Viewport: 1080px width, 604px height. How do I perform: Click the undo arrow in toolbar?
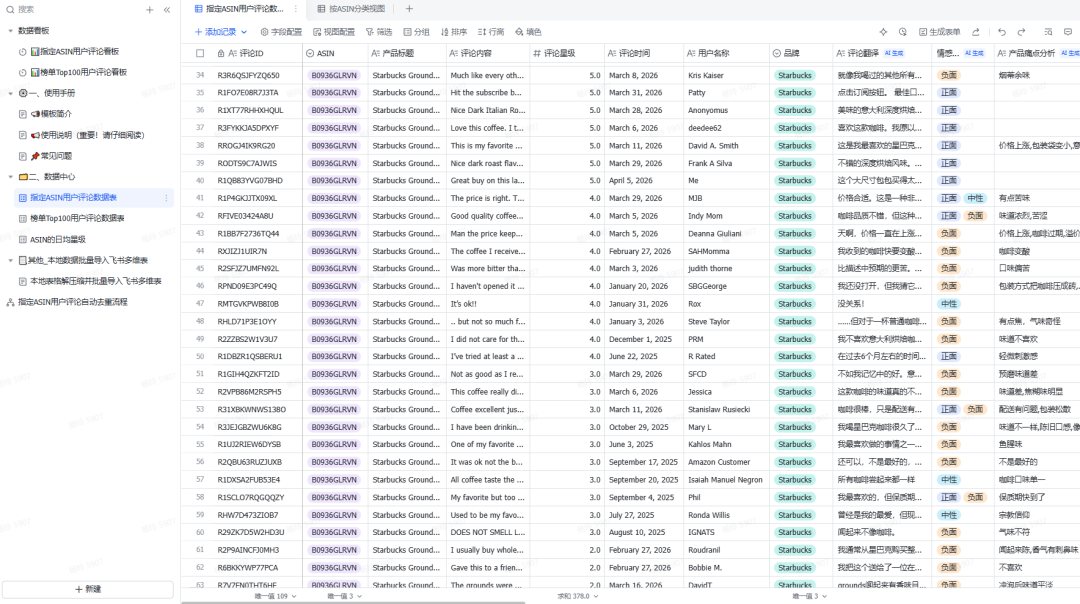(x=1002, y=32)
